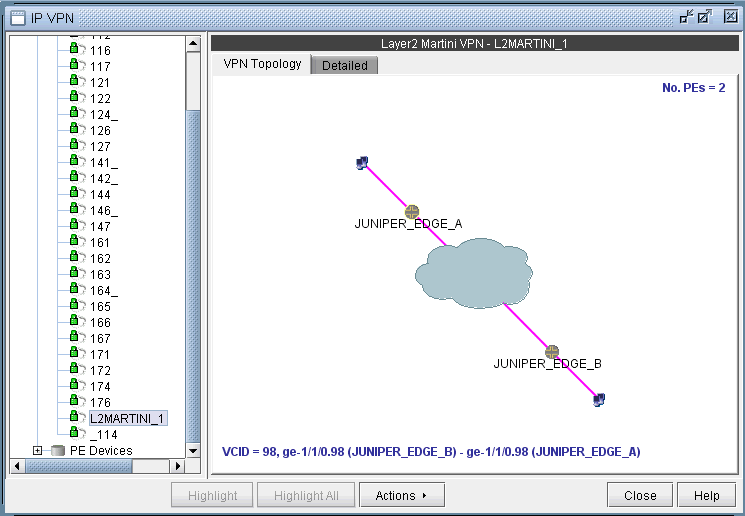Screen dimensions: 745x516
Task: Click the Highlight button
Action: pos(212,496)
